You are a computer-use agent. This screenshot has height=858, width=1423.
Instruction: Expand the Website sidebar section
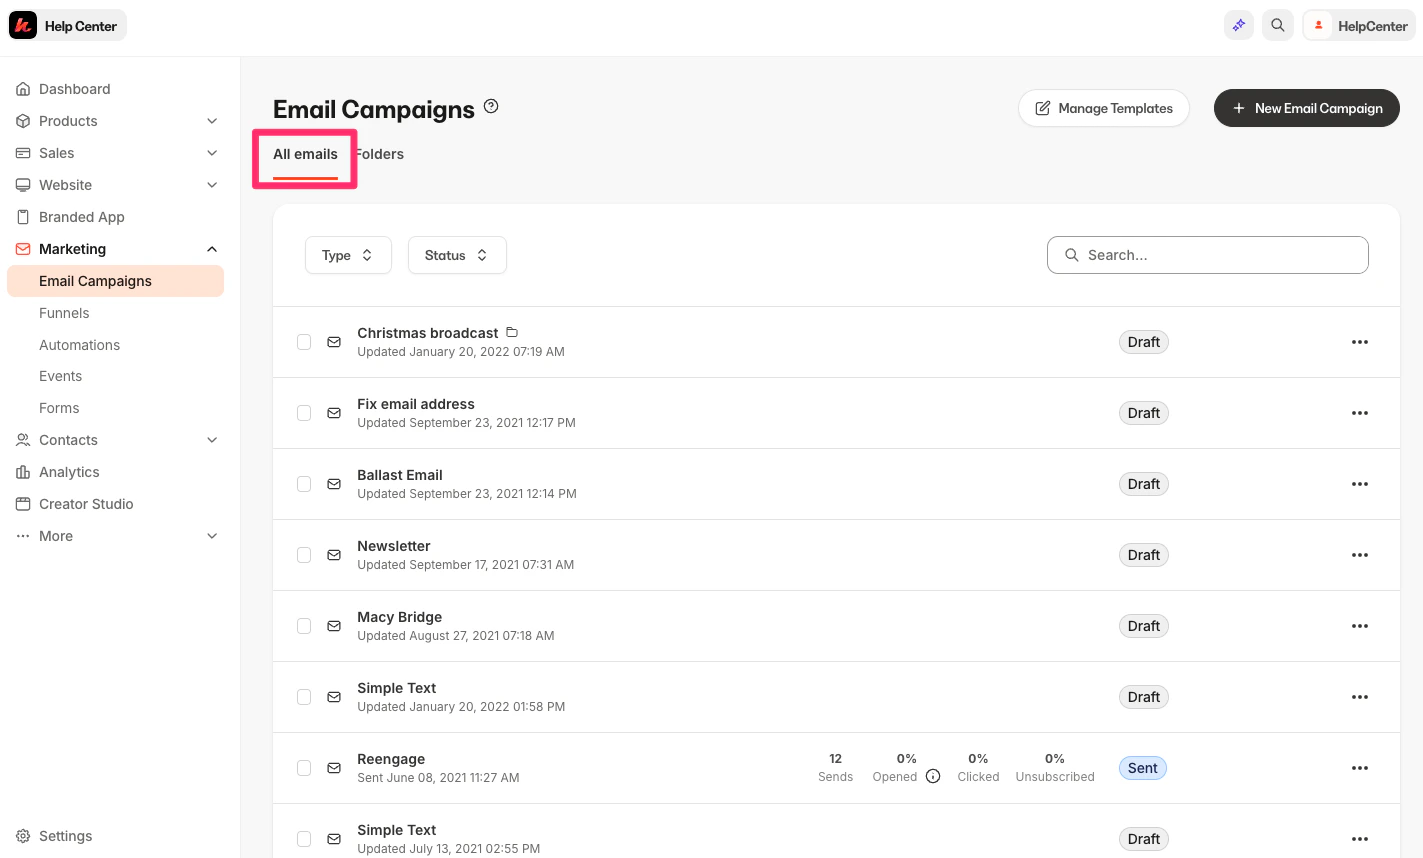[212, 185]
